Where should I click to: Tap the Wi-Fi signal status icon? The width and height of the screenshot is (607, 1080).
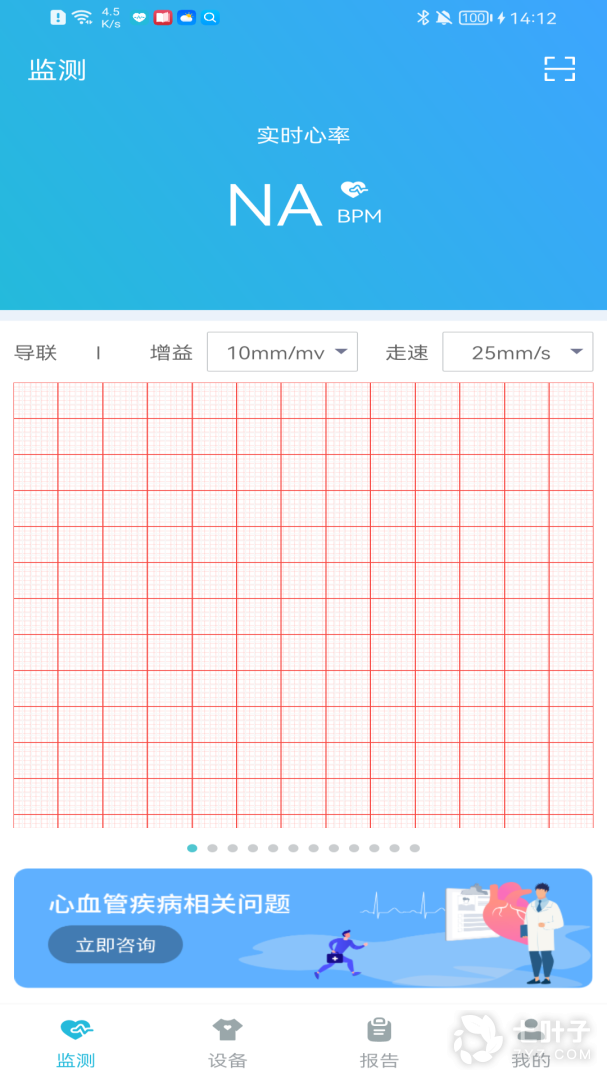click(82, 18)
